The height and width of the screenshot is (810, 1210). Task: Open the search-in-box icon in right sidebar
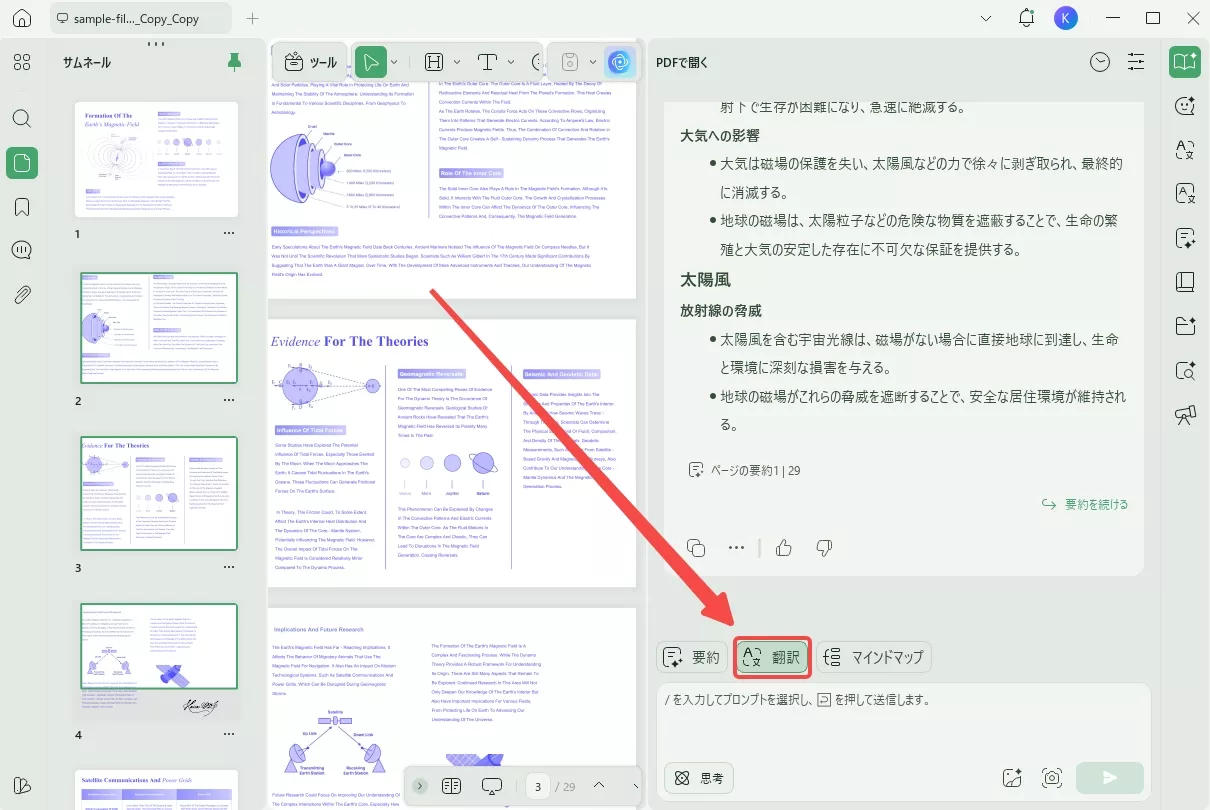coord(1186,370)
